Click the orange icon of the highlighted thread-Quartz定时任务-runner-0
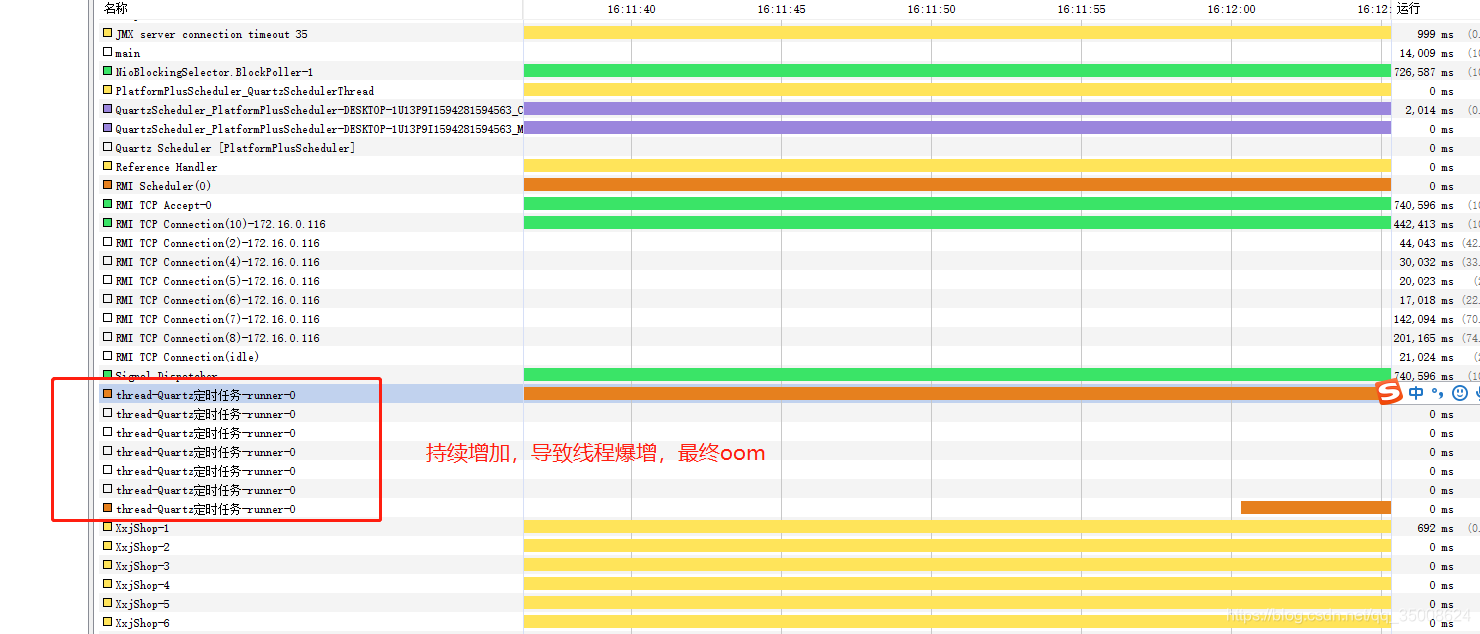The width and height of the screenshot is (1480, 634). [107, 394]
